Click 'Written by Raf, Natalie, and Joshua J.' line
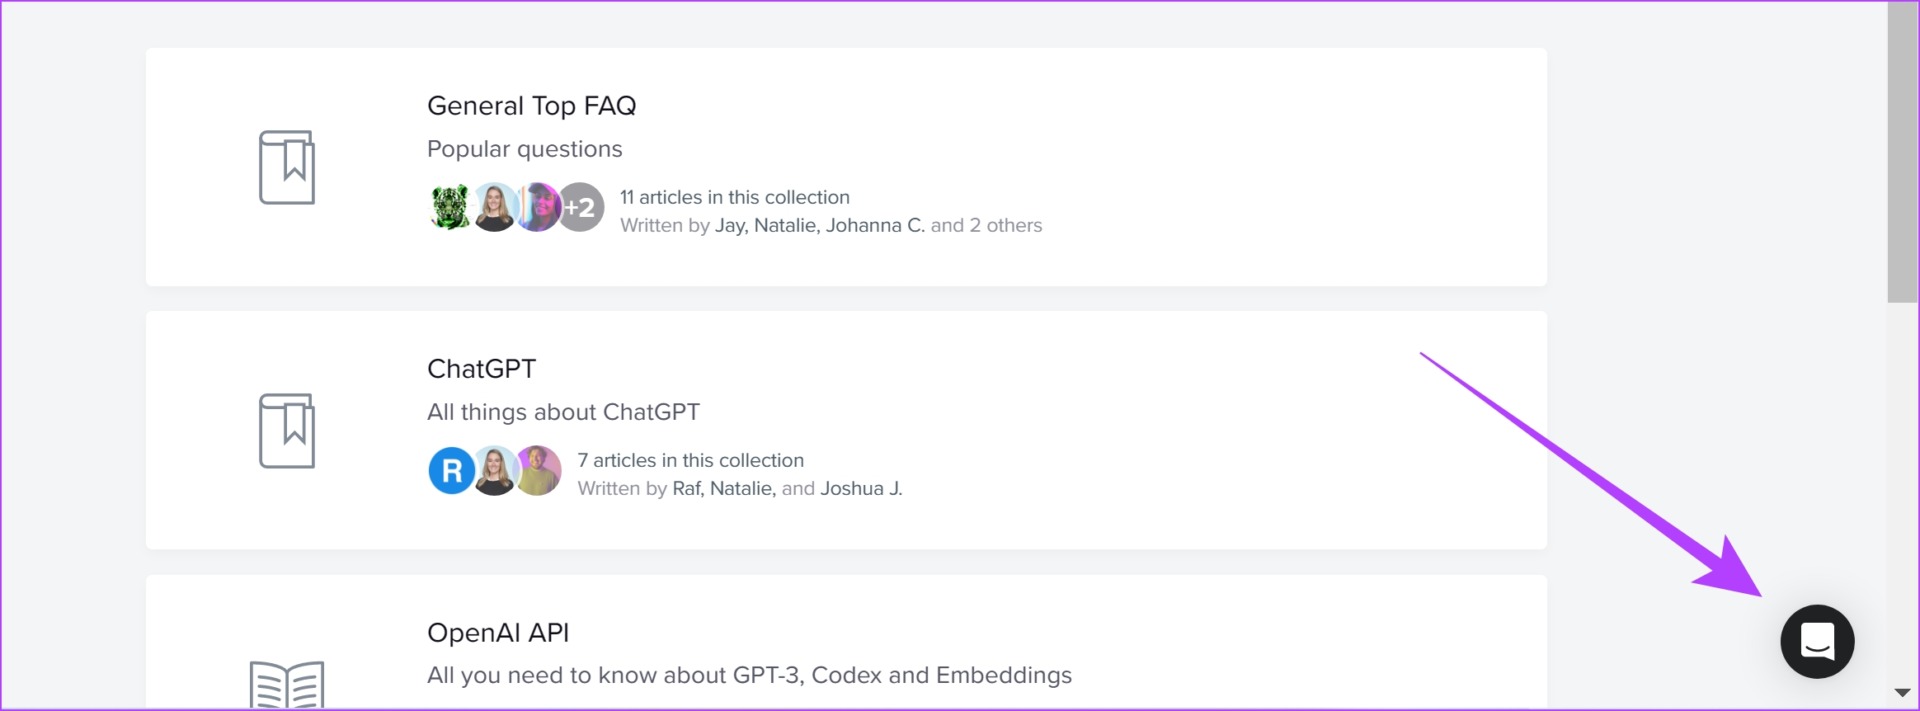This screenshot has height=711, width=1920. click(x=740, y=488)
